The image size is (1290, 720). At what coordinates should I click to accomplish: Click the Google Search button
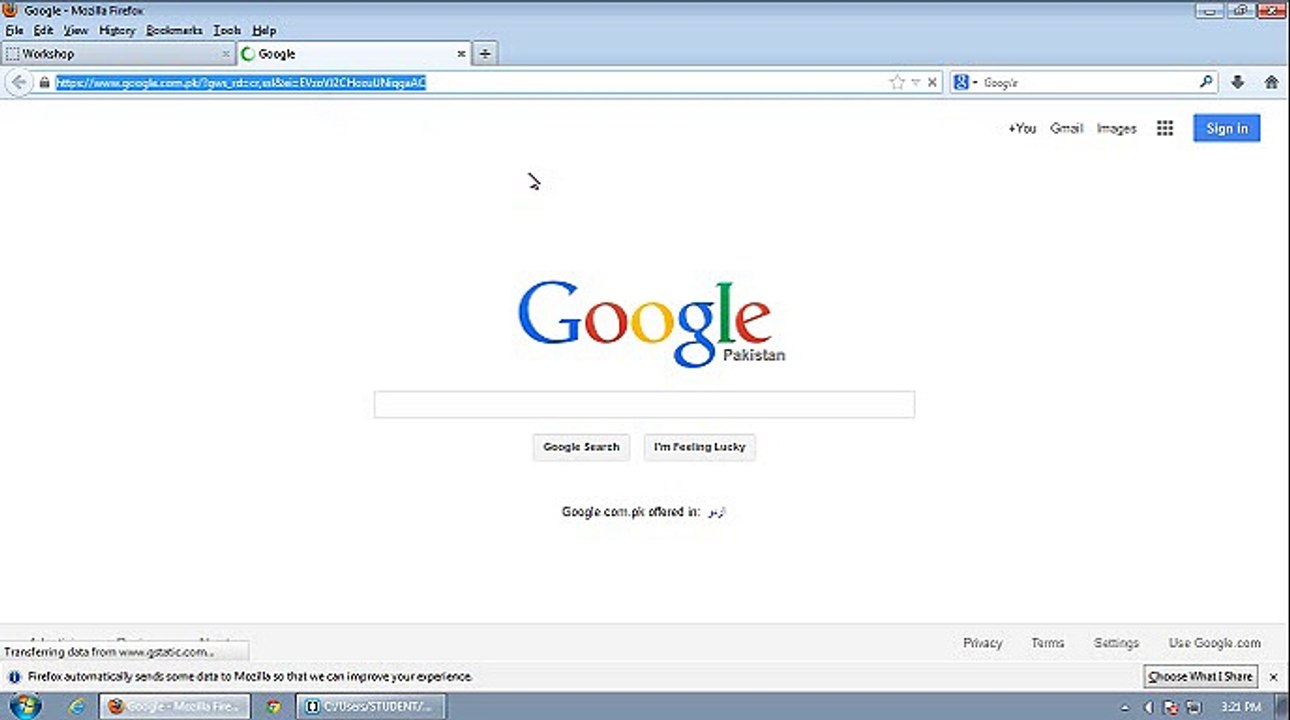(581, 447)
